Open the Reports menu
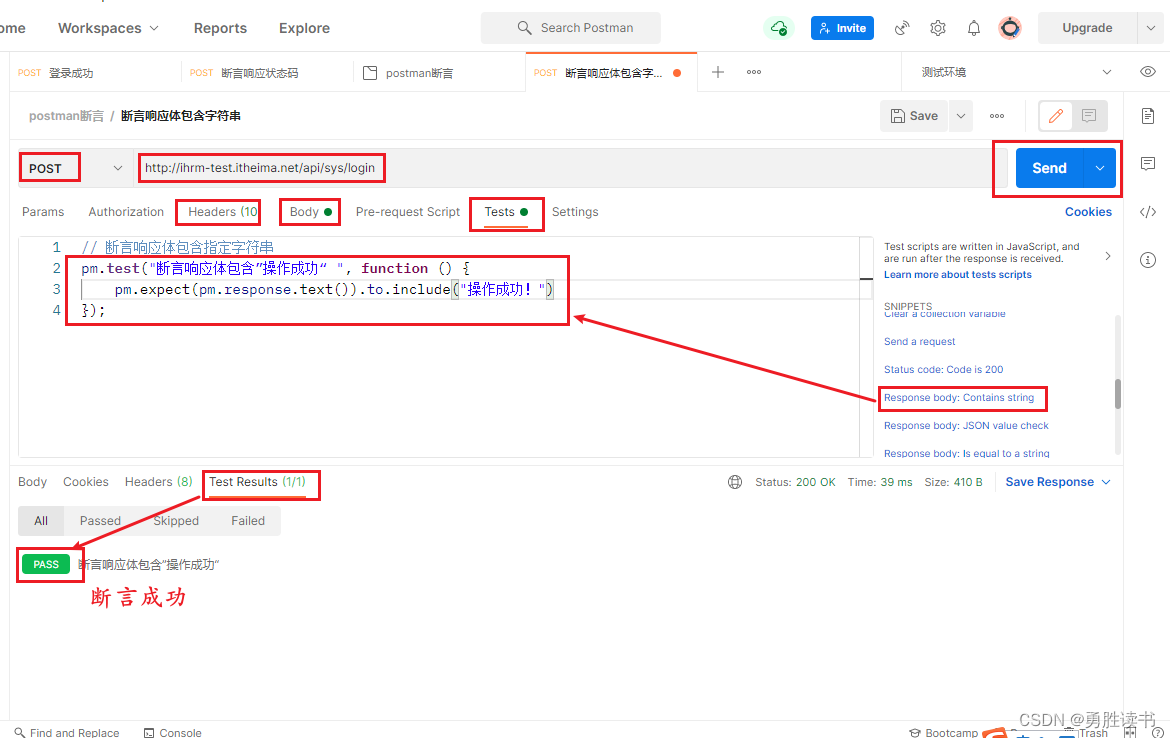1170x738 pixels. click(x=220, y=28)
